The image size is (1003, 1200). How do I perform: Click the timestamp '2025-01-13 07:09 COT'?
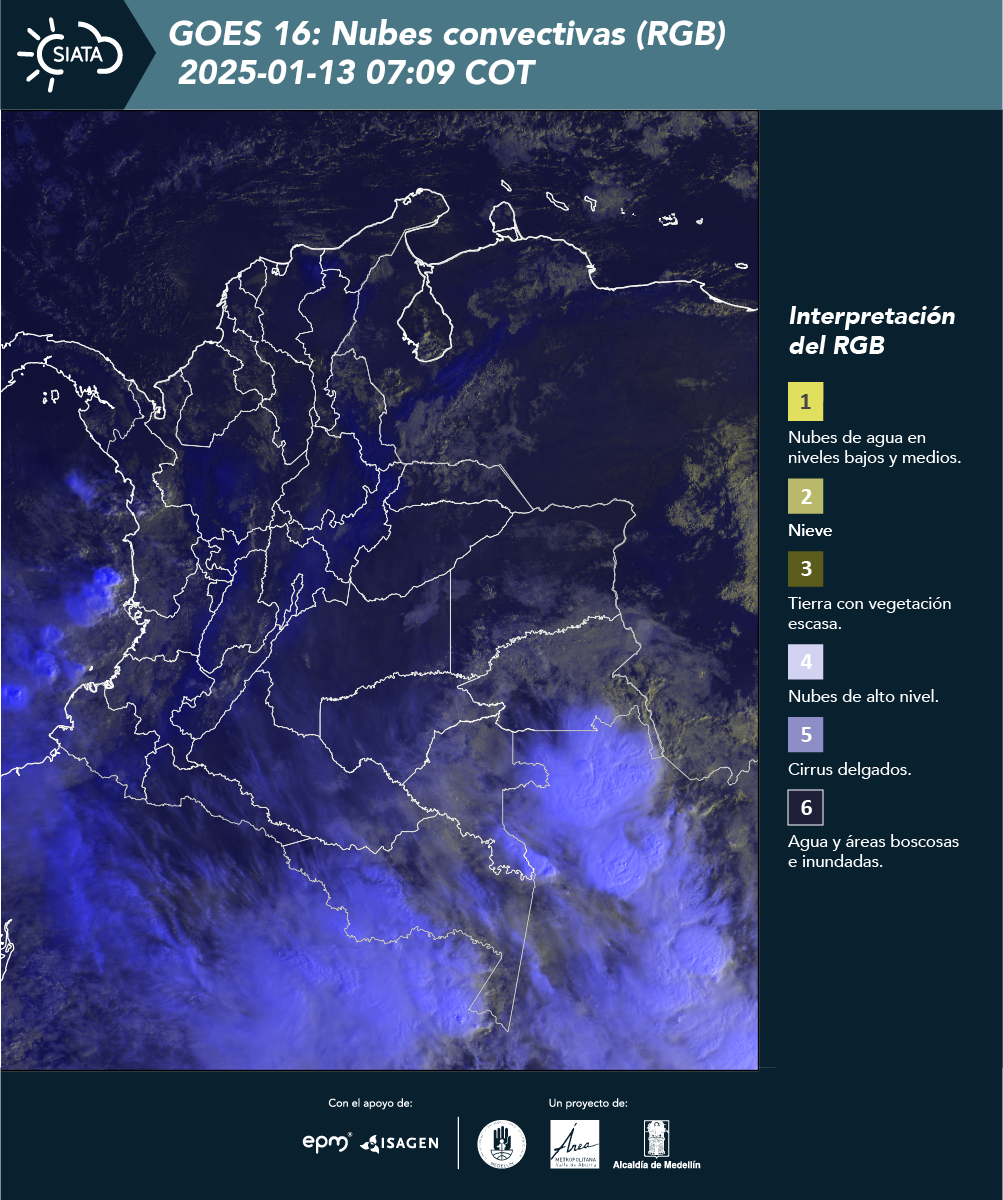(356, 73)
